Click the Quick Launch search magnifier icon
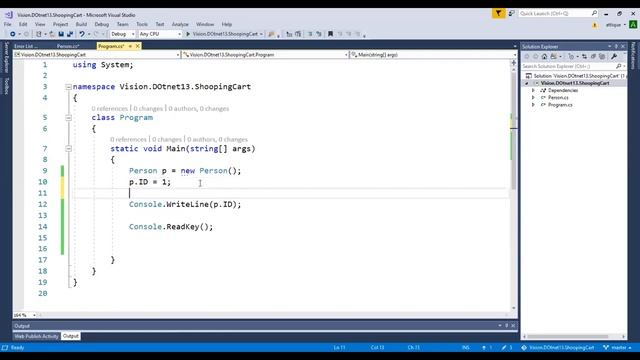 pyautogui.click(x=594, y=13)
